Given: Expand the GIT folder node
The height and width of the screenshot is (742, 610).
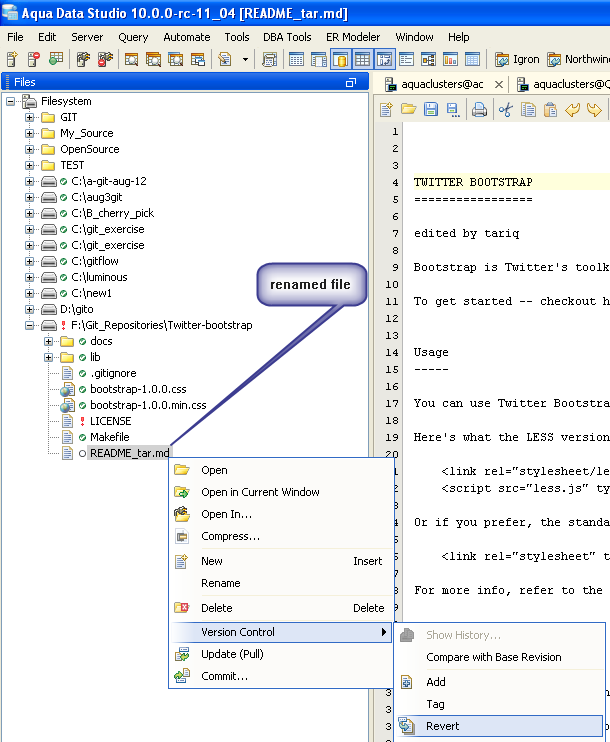Looking at the screenshot, I should click(29, 117).
